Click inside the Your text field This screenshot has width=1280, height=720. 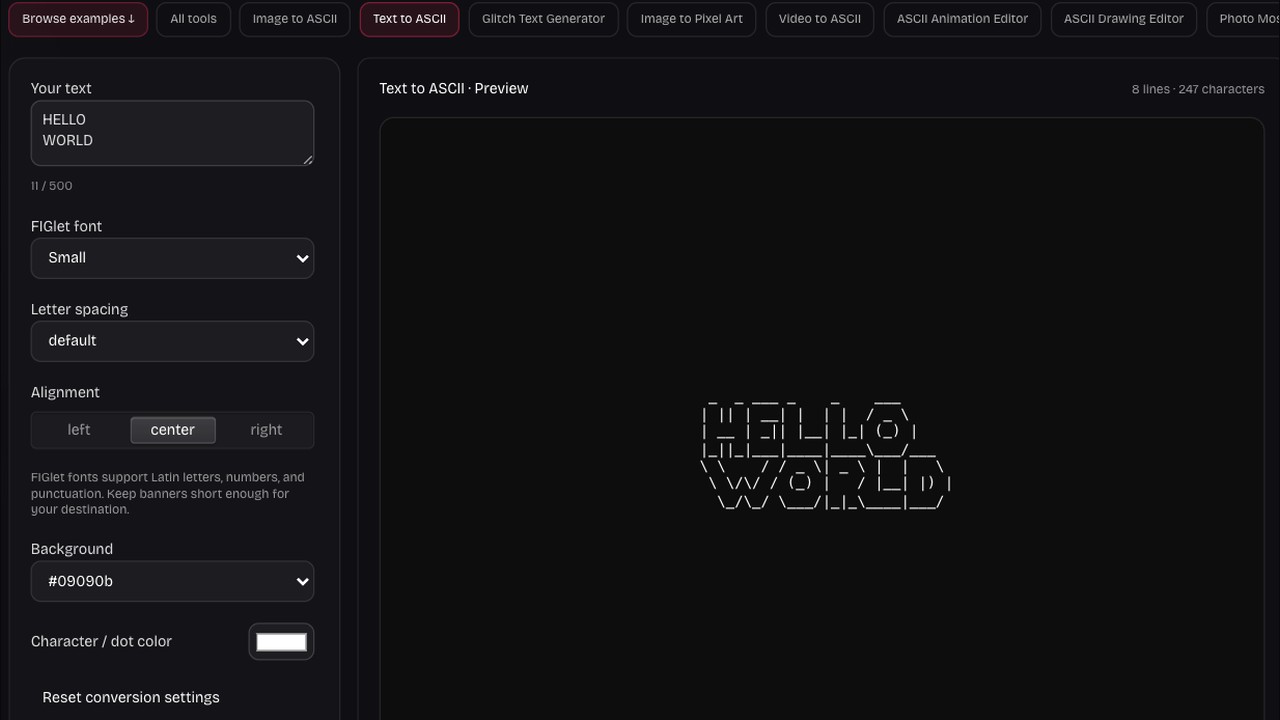coord(172,133)
